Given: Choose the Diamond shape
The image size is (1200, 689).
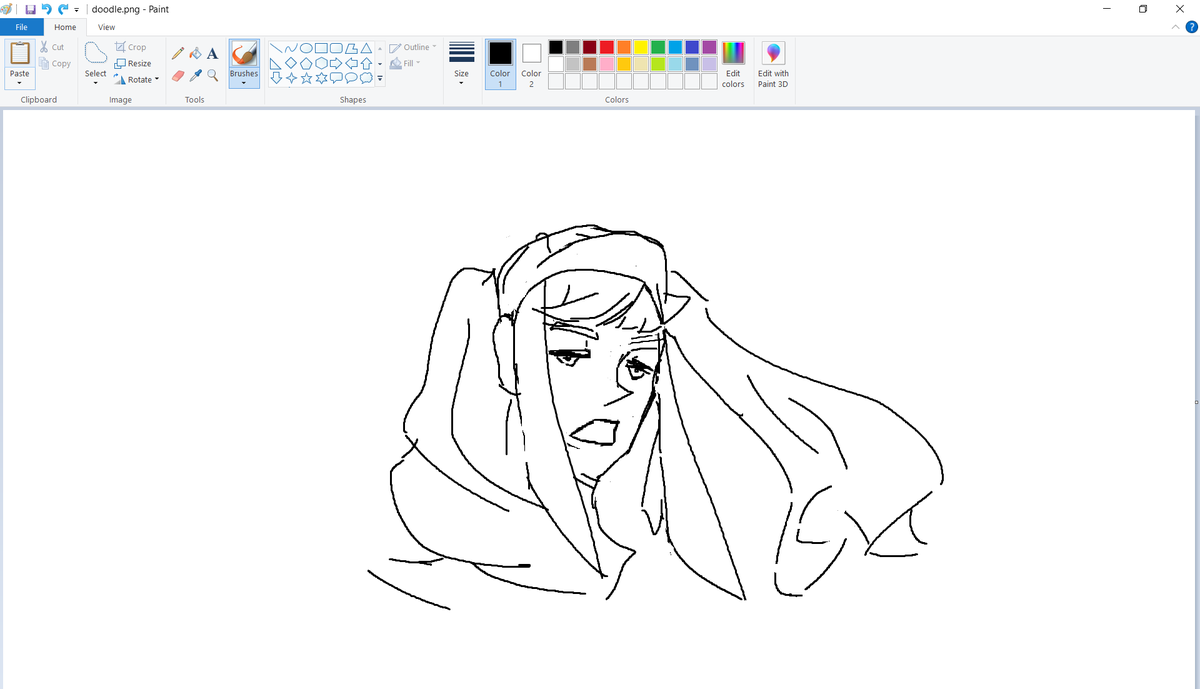Looking at the screenshot, I should 291,63.
